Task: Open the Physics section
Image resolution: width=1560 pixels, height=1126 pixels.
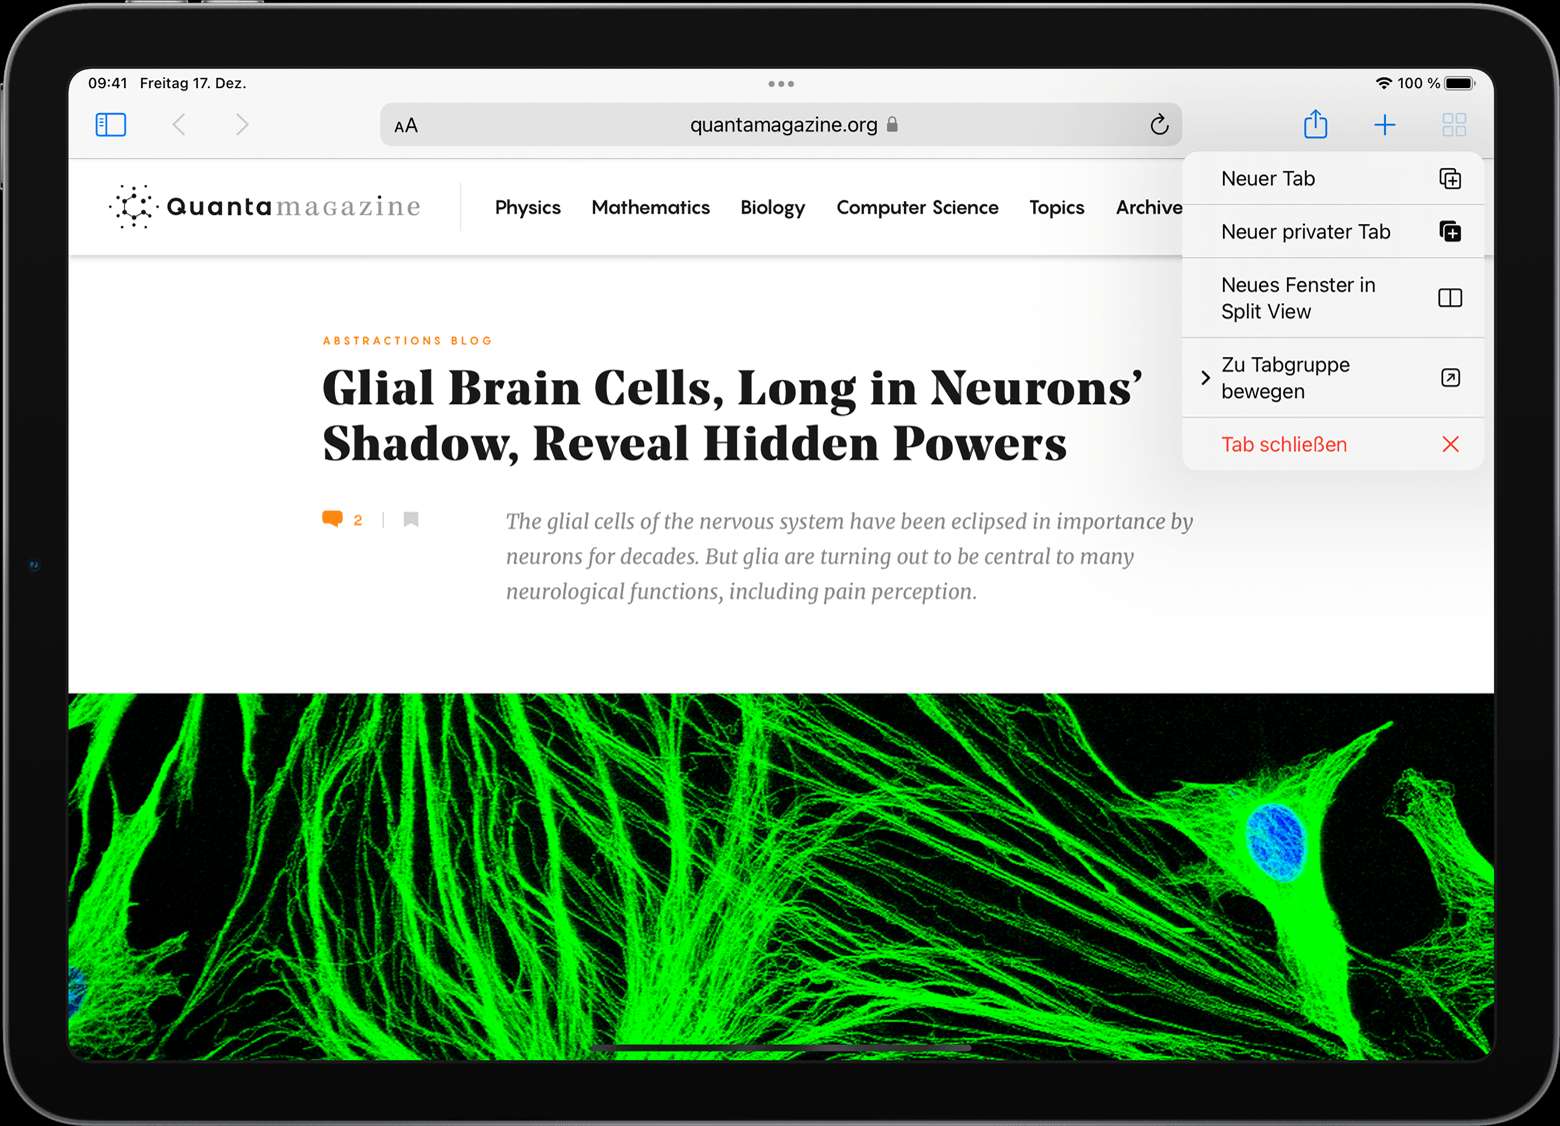Action: point(527,207)
